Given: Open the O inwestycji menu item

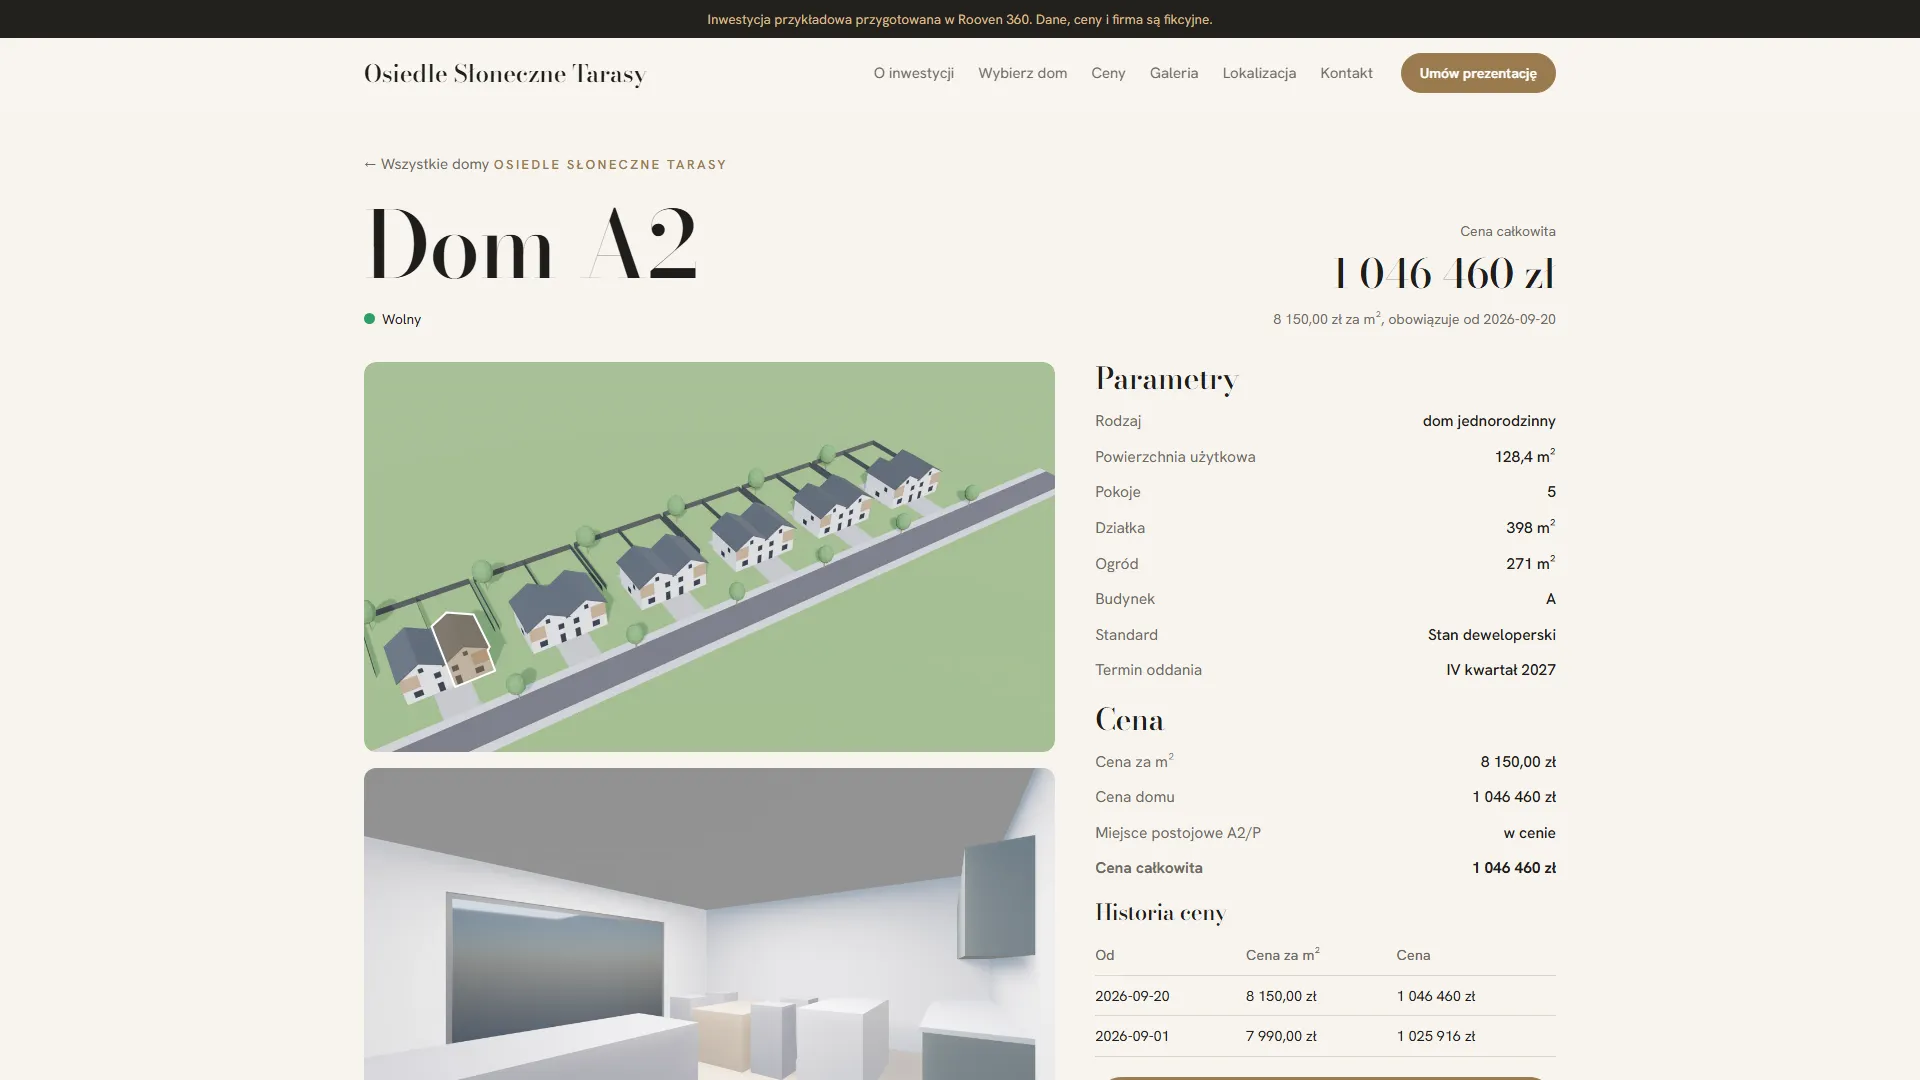Looking at the screenshot, I should (x=913, y=73).
